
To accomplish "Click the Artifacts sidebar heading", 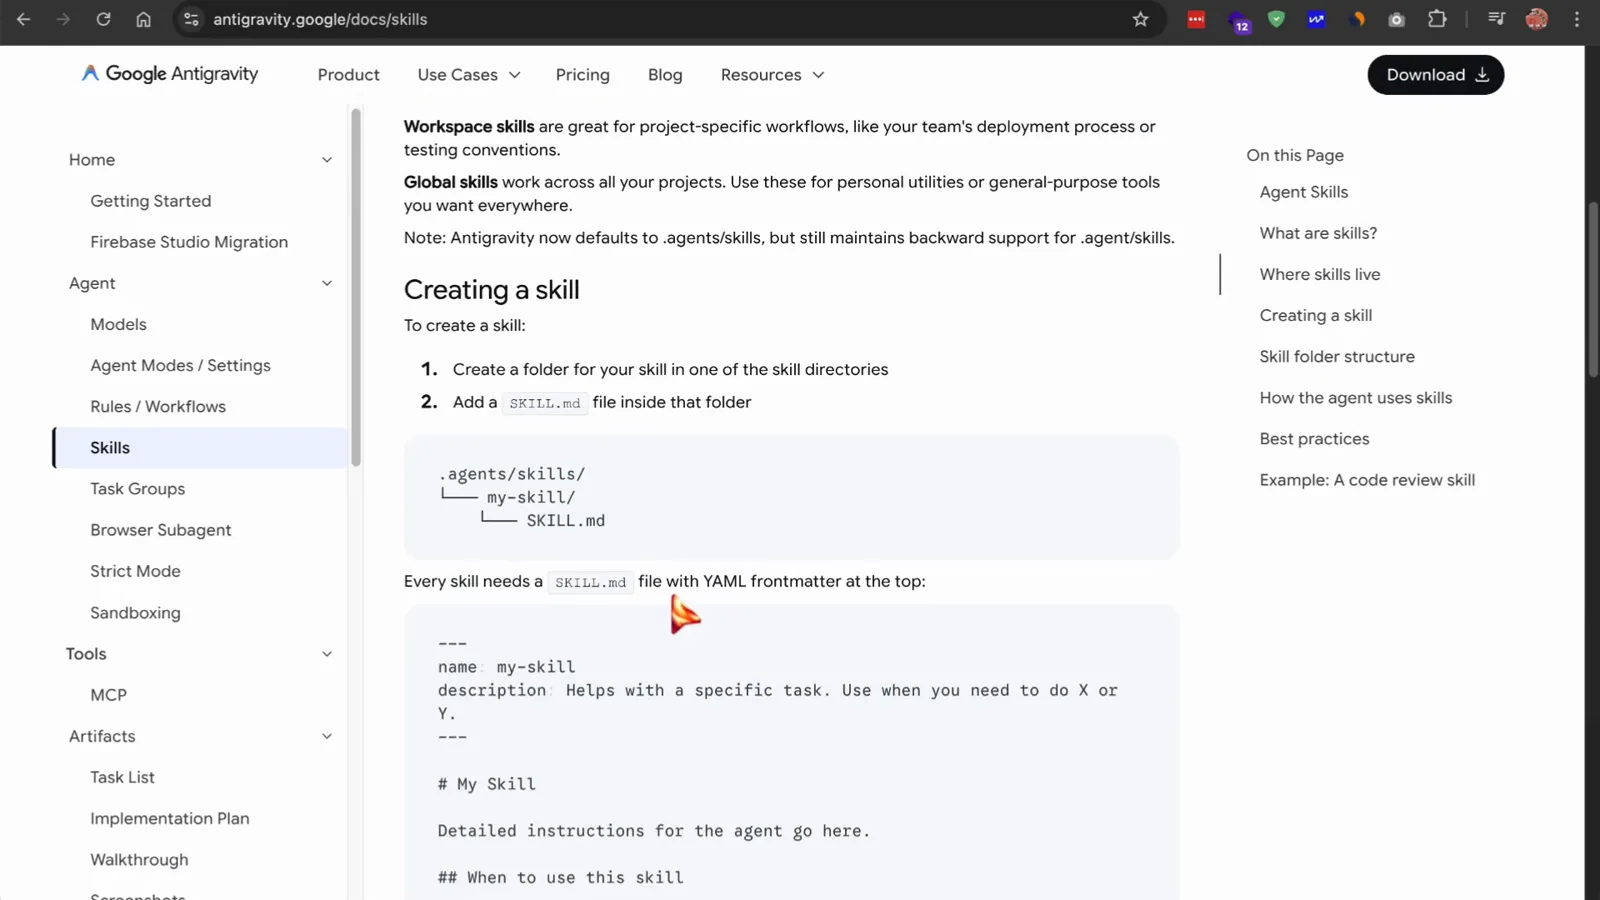I will coord(102,736).
